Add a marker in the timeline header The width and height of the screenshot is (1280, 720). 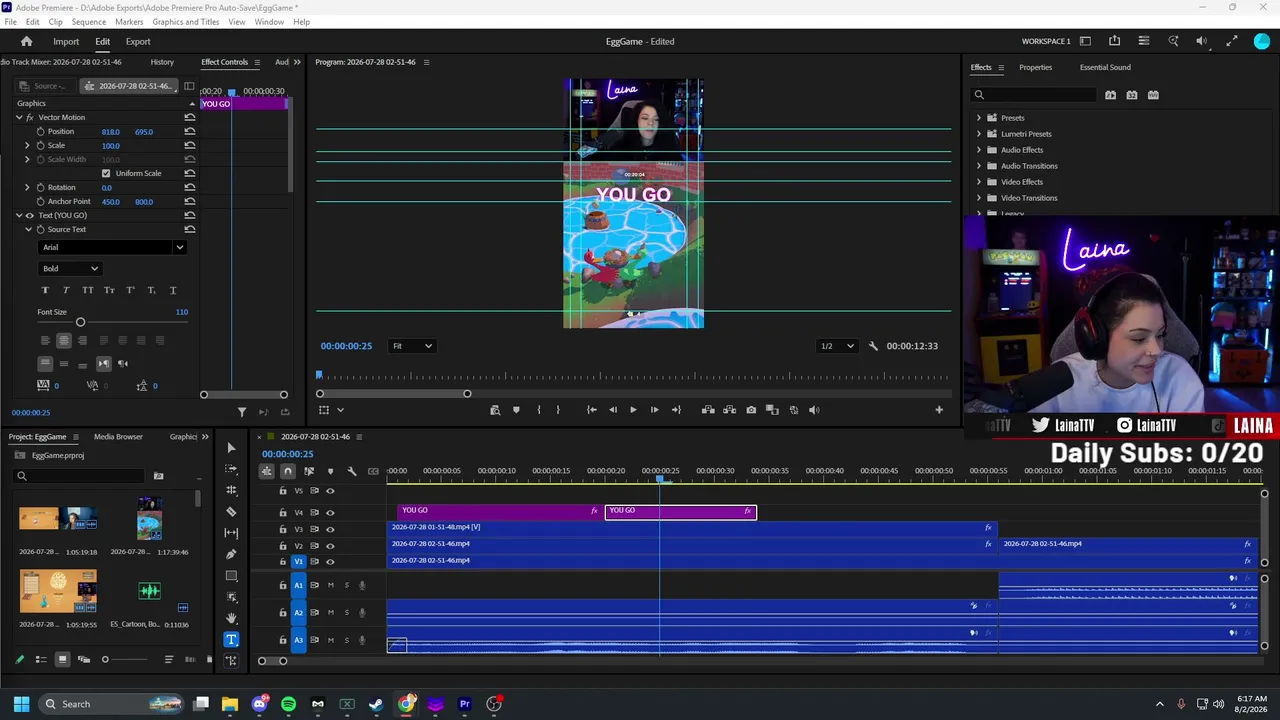(x=330, y=471)
